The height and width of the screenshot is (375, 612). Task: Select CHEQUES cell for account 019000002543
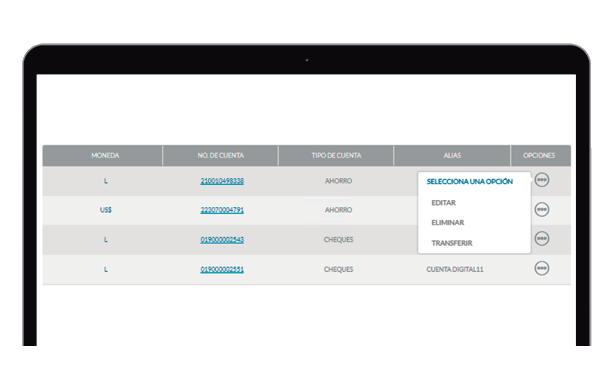[x=338, y=240]
